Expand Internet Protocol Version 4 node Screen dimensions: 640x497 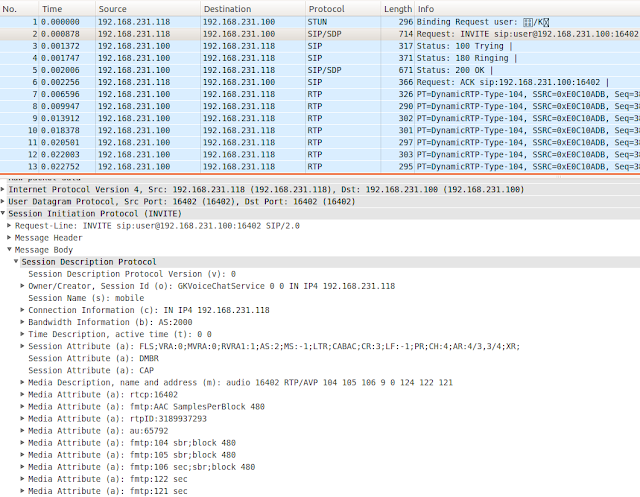pyautogui.click(x=3, y=189)
